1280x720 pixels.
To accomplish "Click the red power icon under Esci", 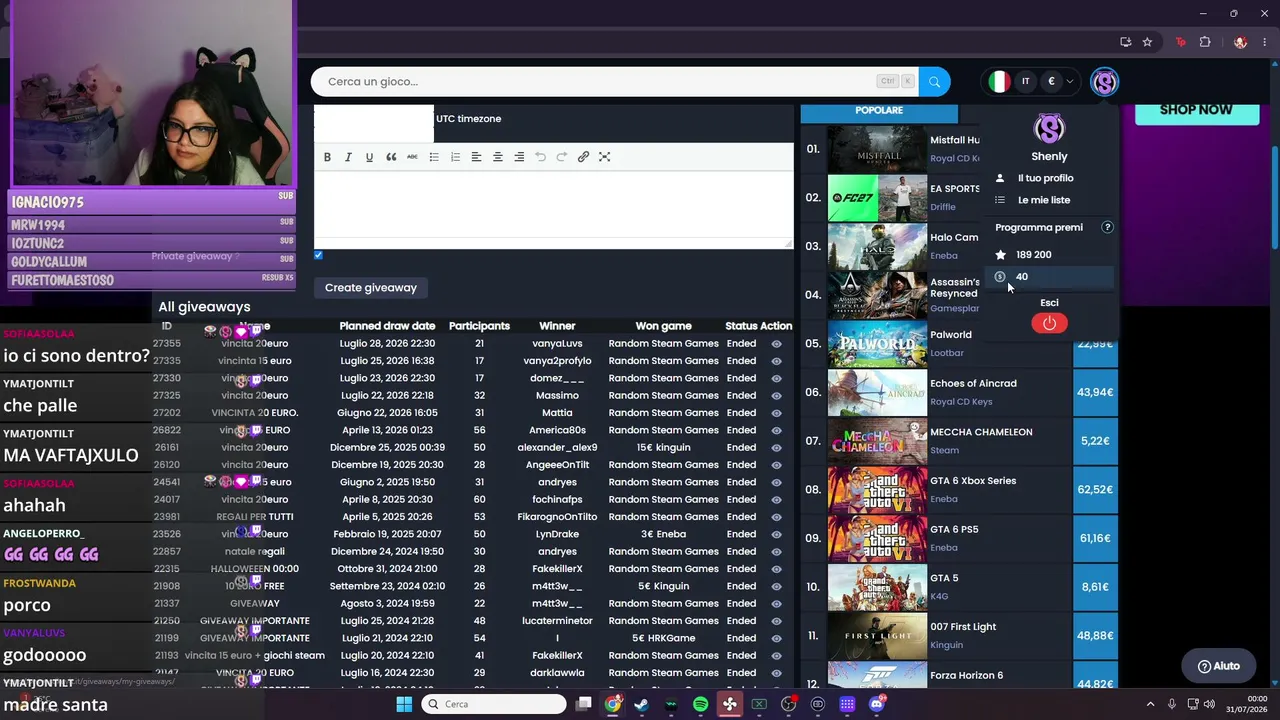I will click(1049, 323).
